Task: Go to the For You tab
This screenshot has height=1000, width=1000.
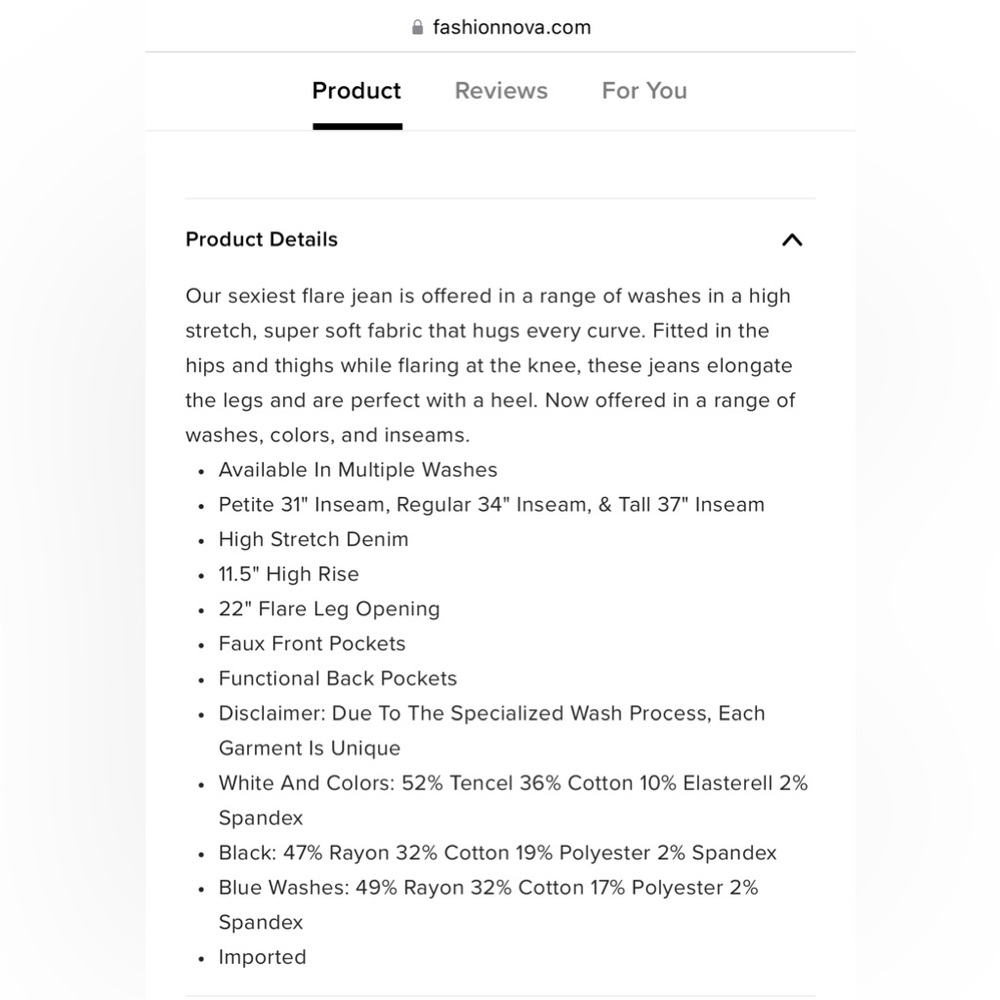Action: coord(644,91)
